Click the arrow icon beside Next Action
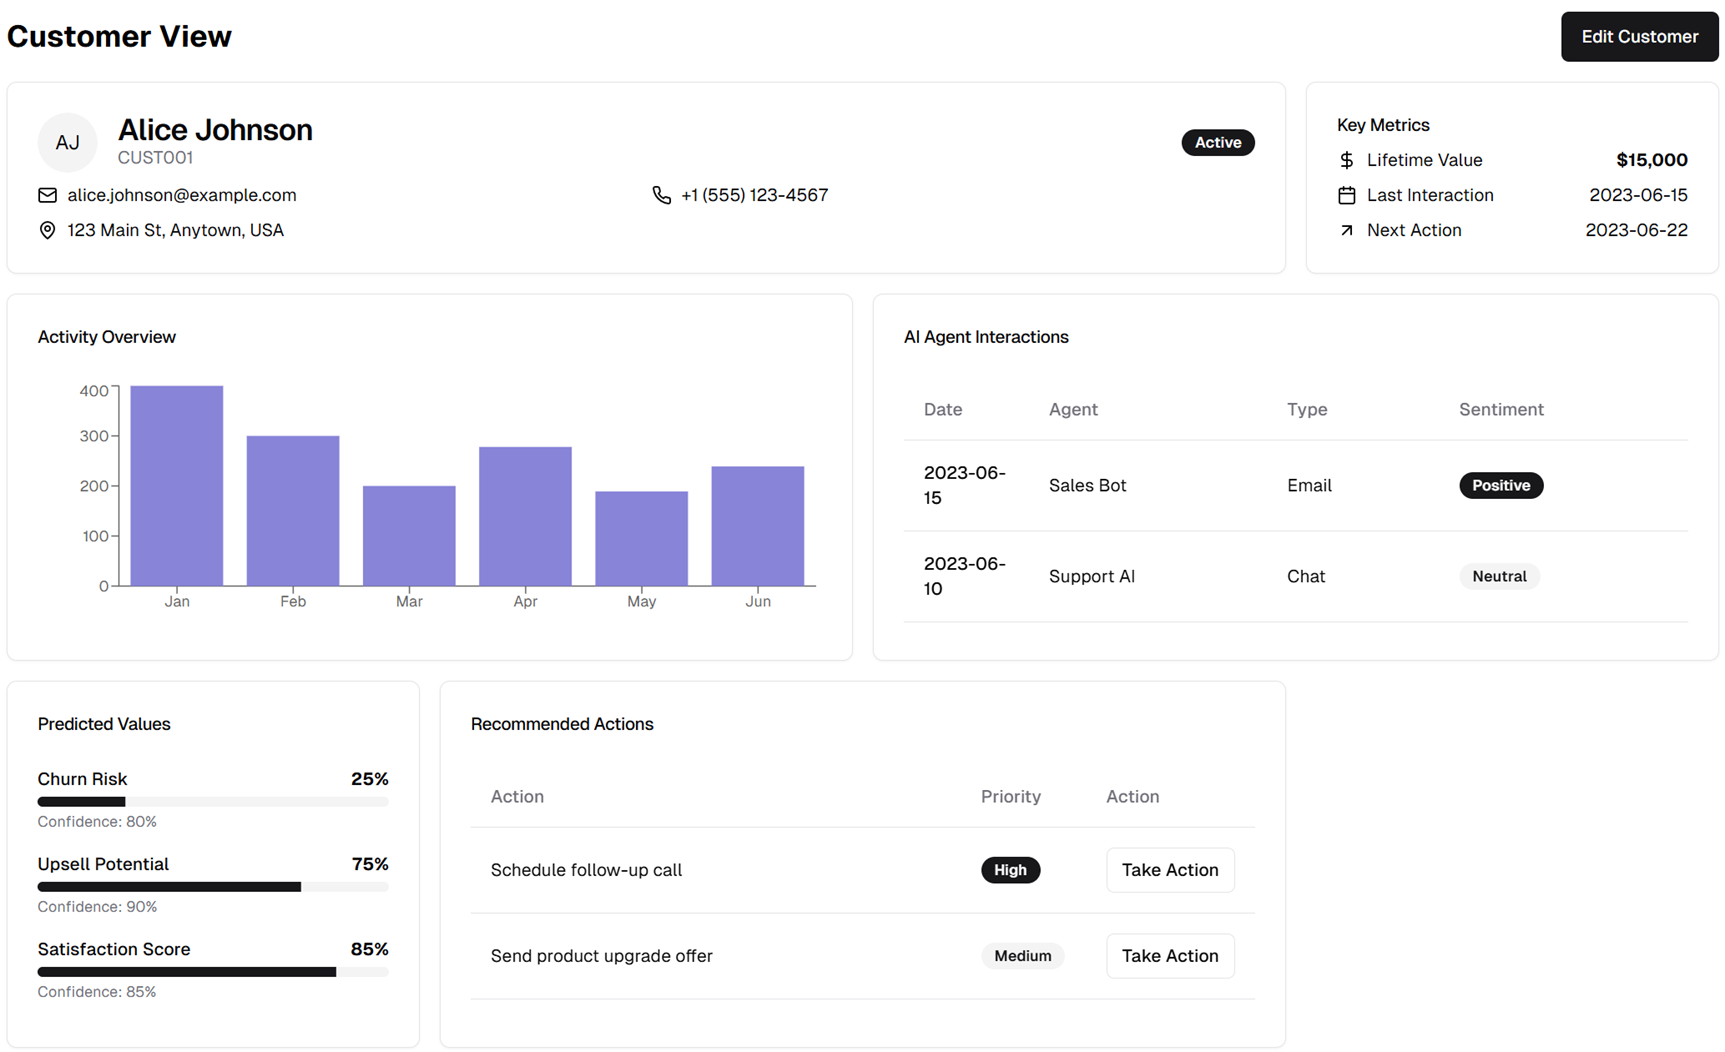Screen dimensions: 1725x1052 click(x=1346, y=230)
